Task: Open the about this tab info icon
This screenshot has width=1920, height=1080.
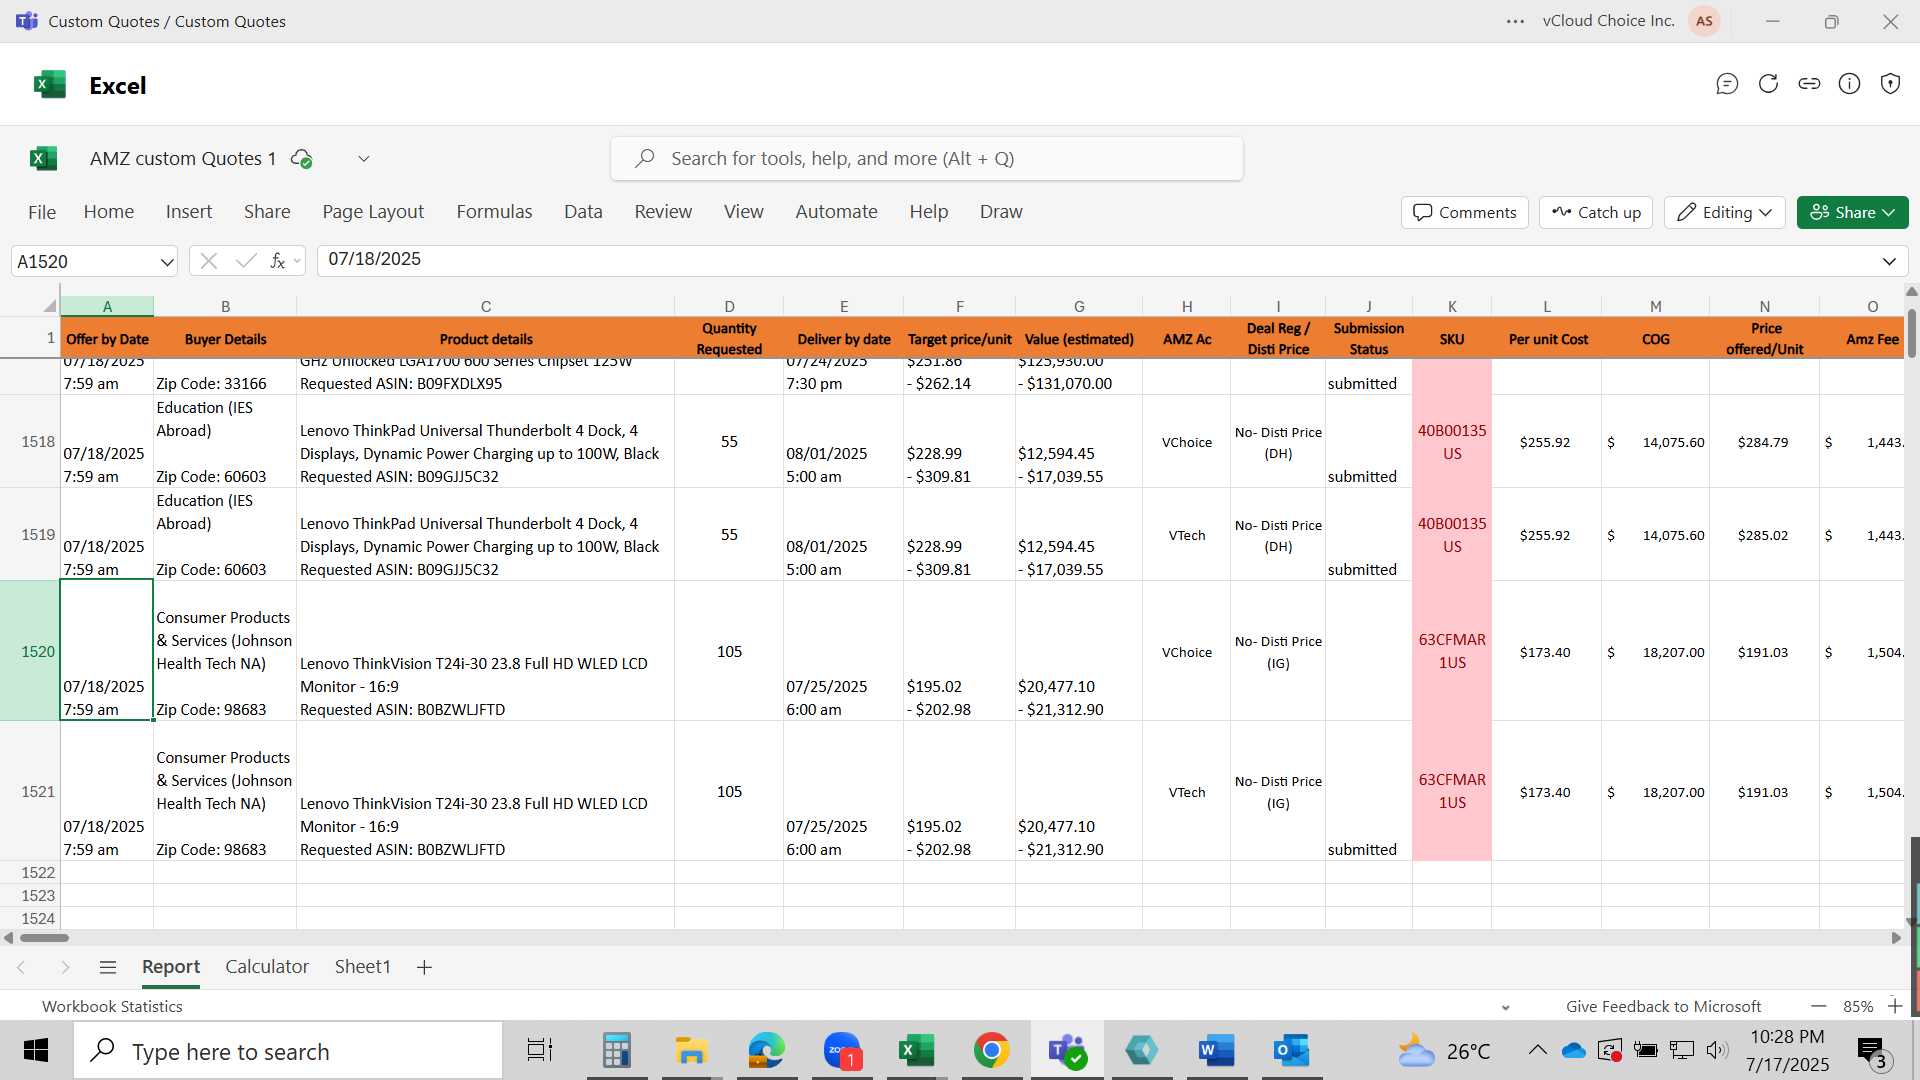Action: [x=1849, y=84]
